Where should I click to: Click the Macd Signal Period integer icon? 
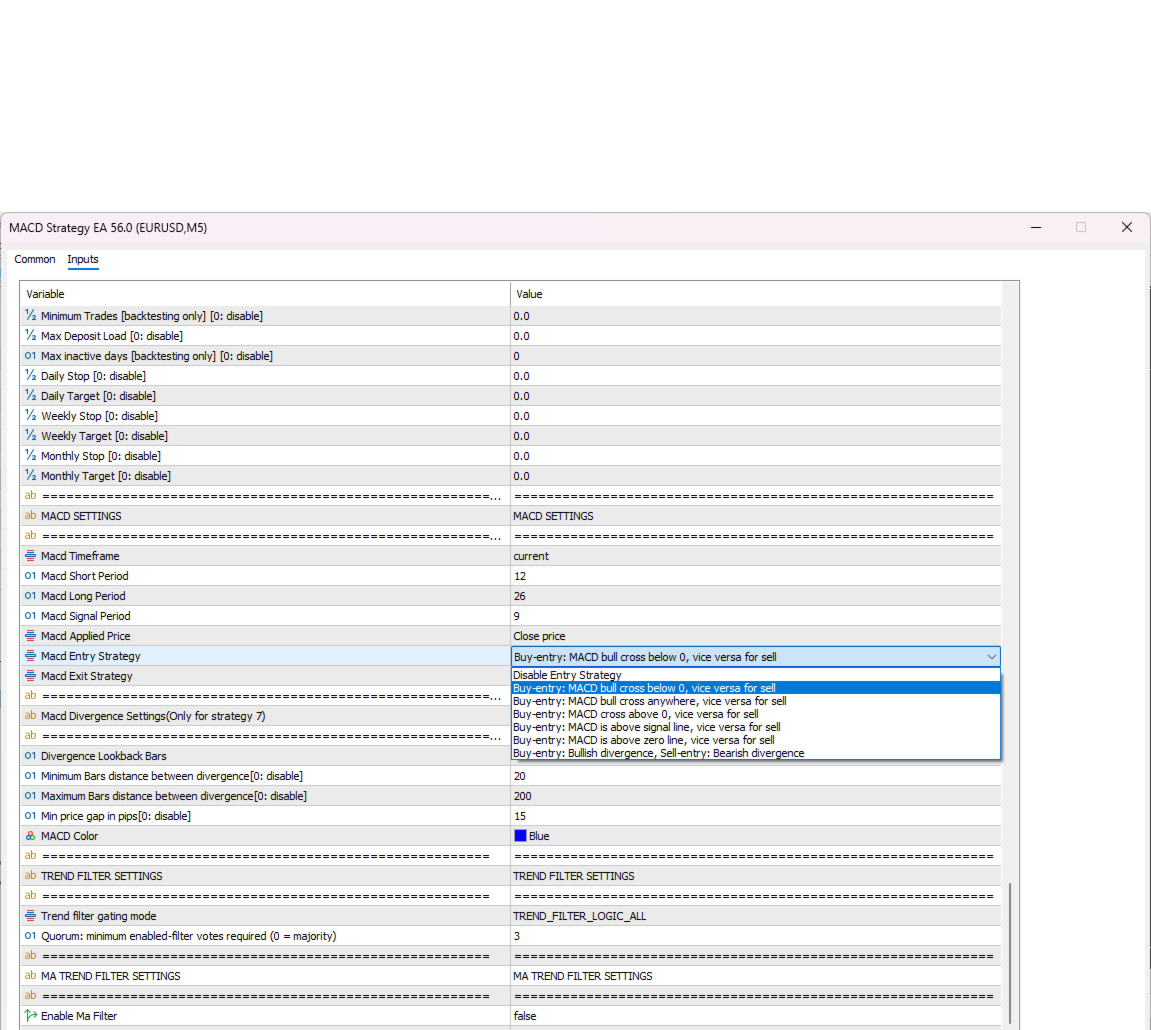30,615
